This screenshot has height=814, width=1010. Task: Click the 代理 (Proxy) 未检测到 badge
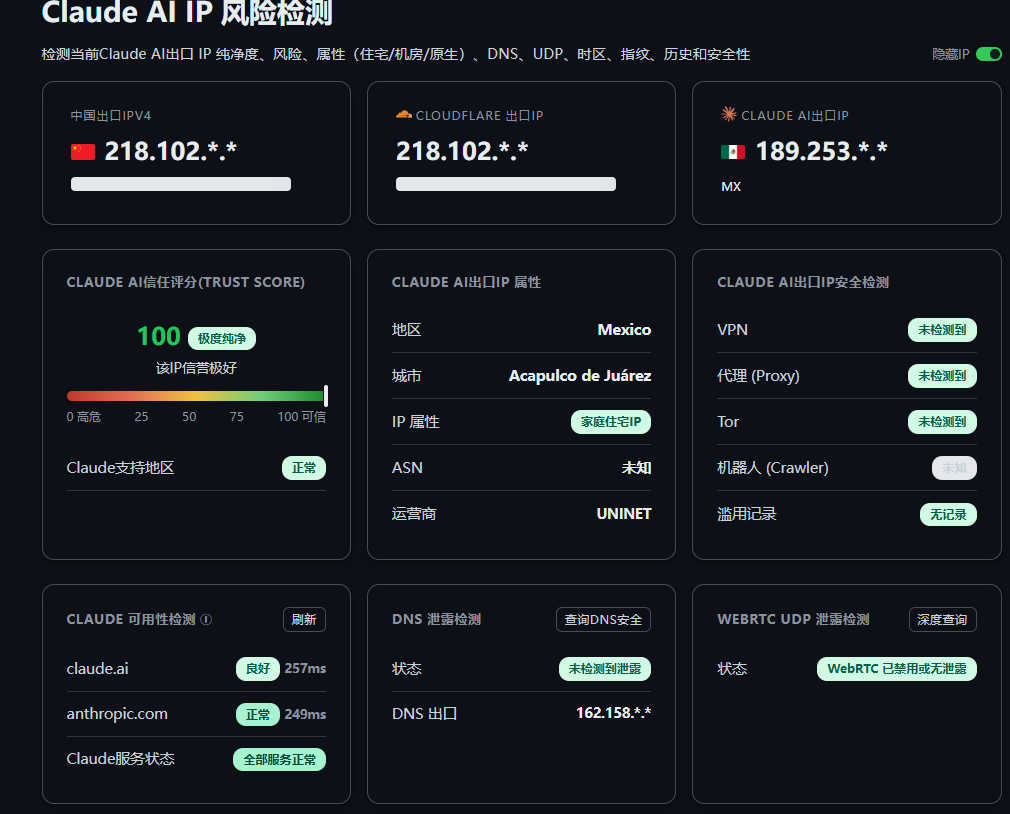coord(942,375)
